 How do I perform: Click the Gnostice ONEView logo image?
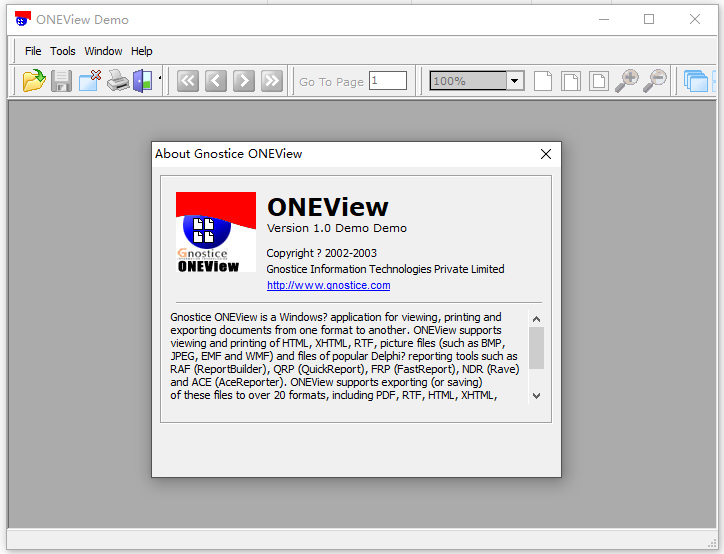click(x=216, y=232)
